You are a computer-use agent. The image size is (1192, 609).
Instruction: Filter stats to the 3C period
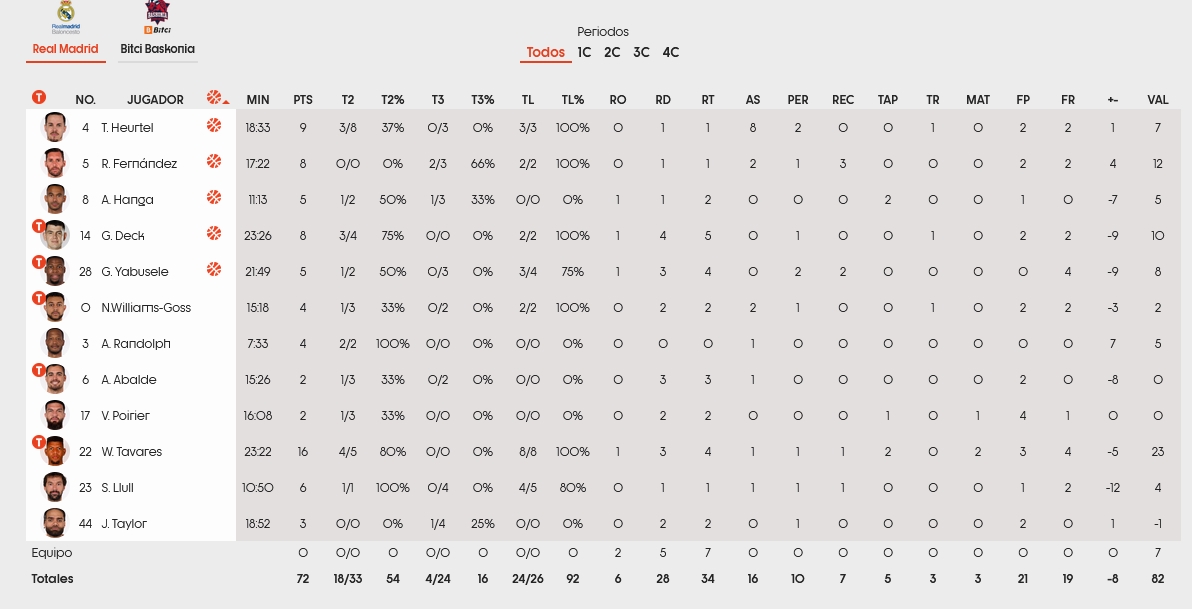(641, 53)
